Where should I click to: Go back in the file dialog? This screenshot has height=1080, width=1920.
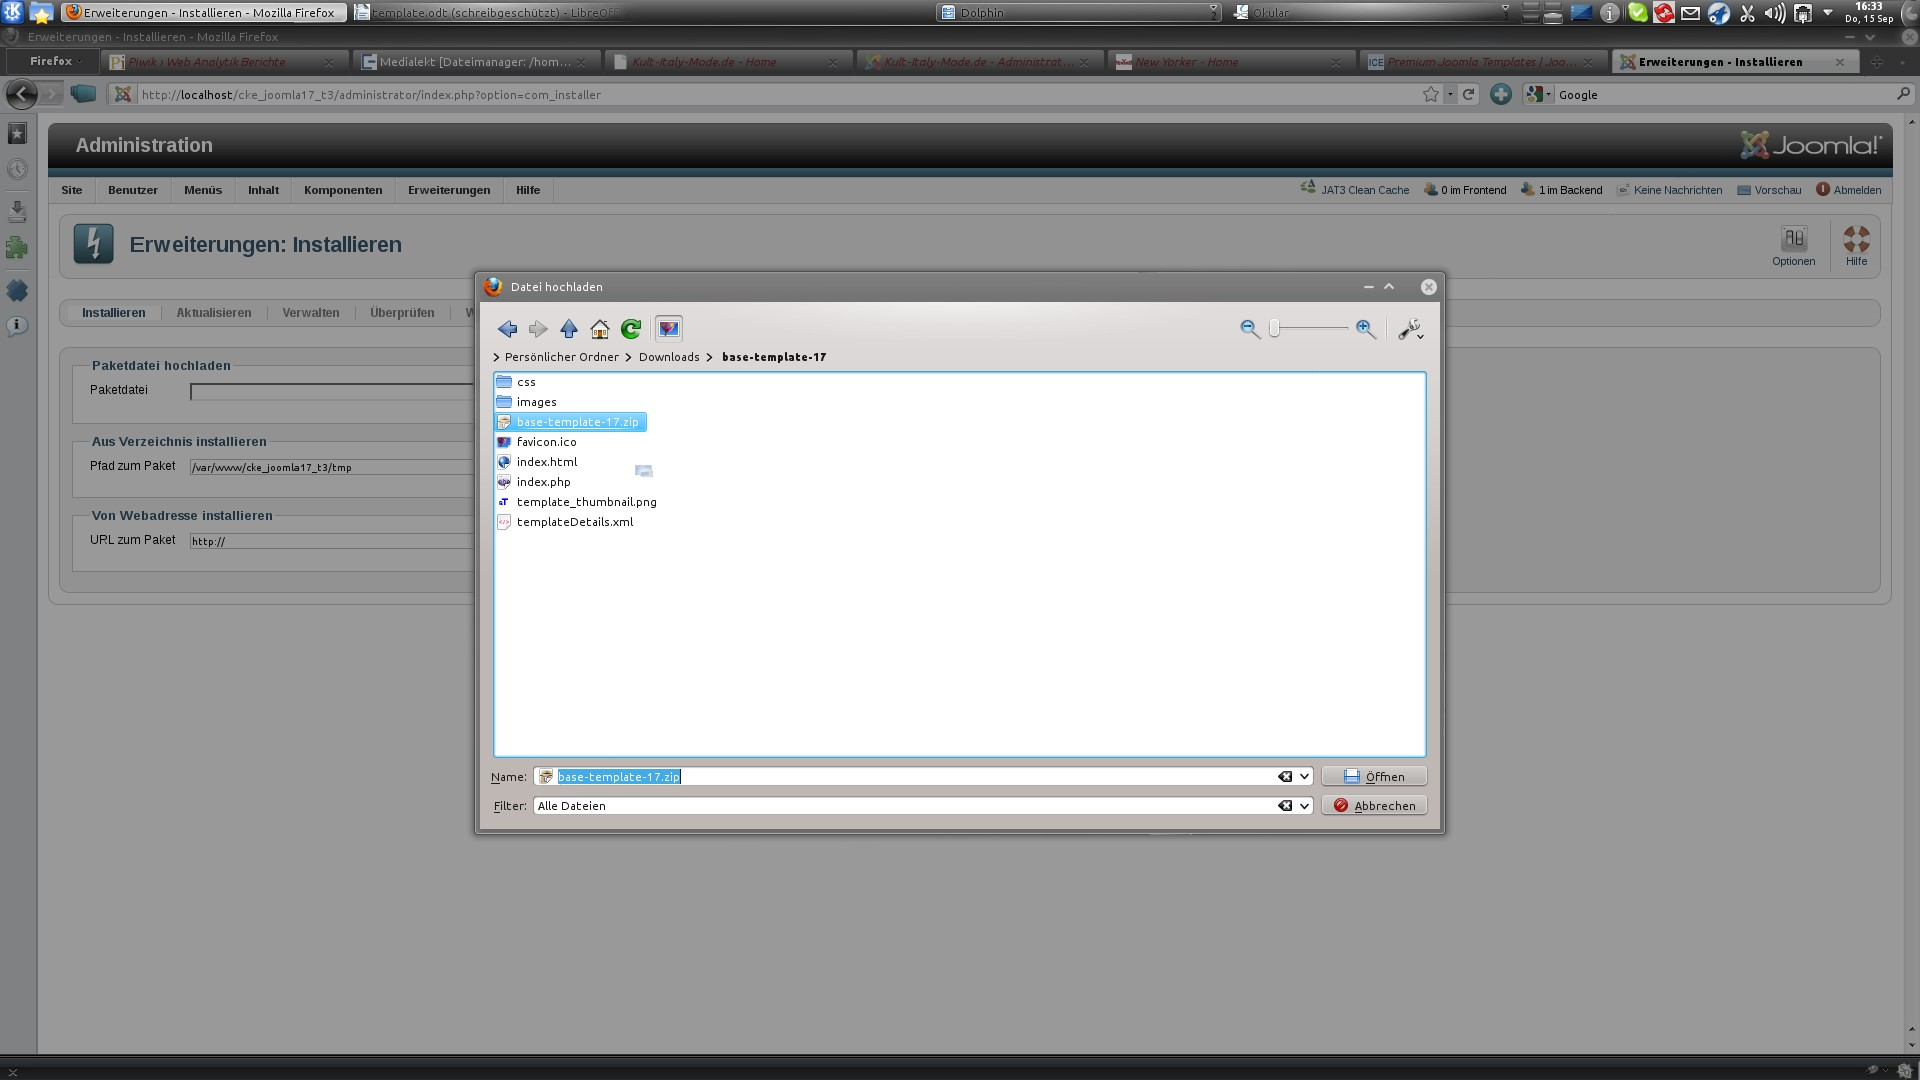[x=507, y=329]
